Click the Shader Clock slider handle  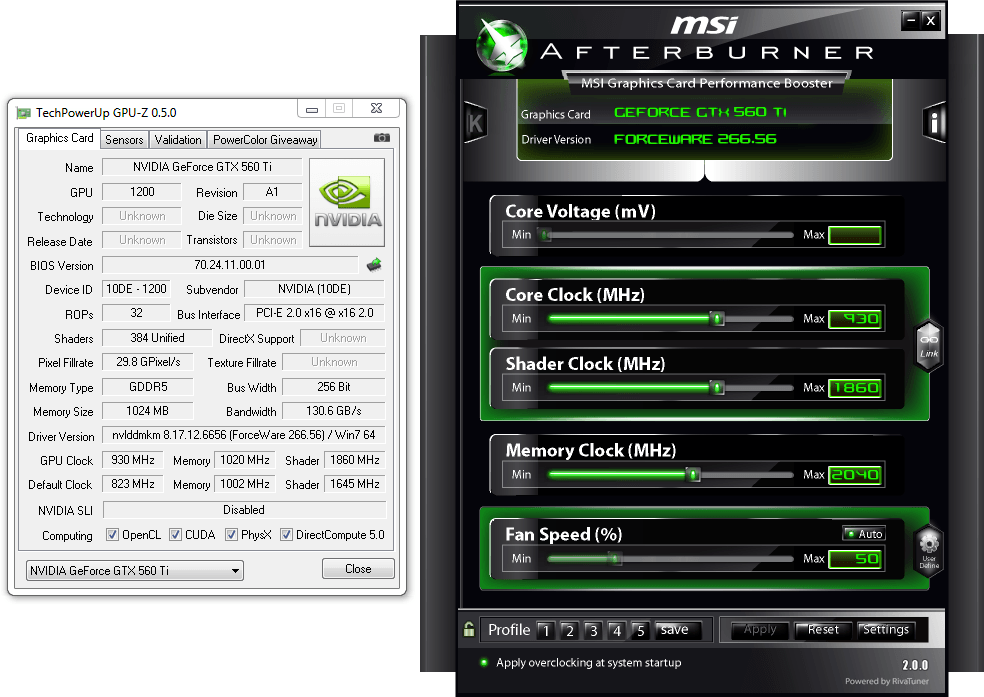pos(717,388)
